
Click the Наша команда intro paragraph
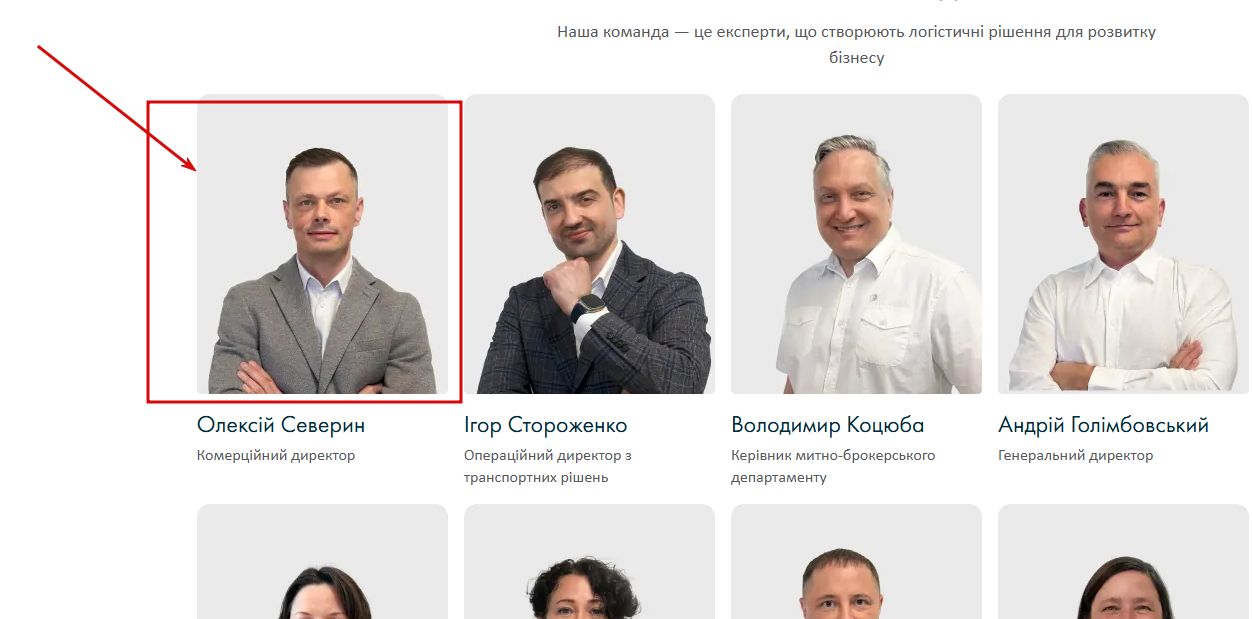(x=856, y=45)
